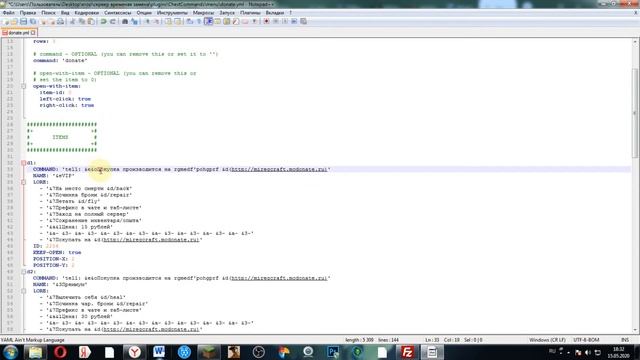Open Find with the binoculars icon
640x360 pixels.
tap(125, 21)
